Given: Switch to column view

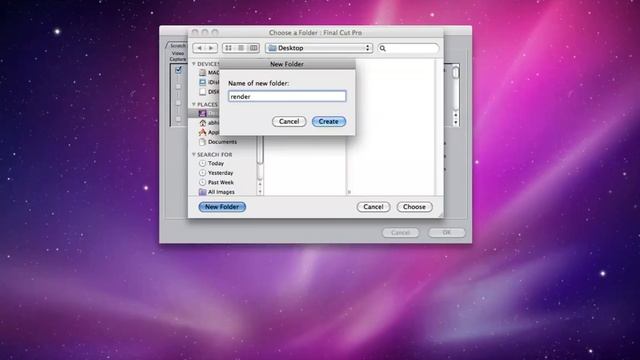Looking at the screenshot, I should (253, 48).
